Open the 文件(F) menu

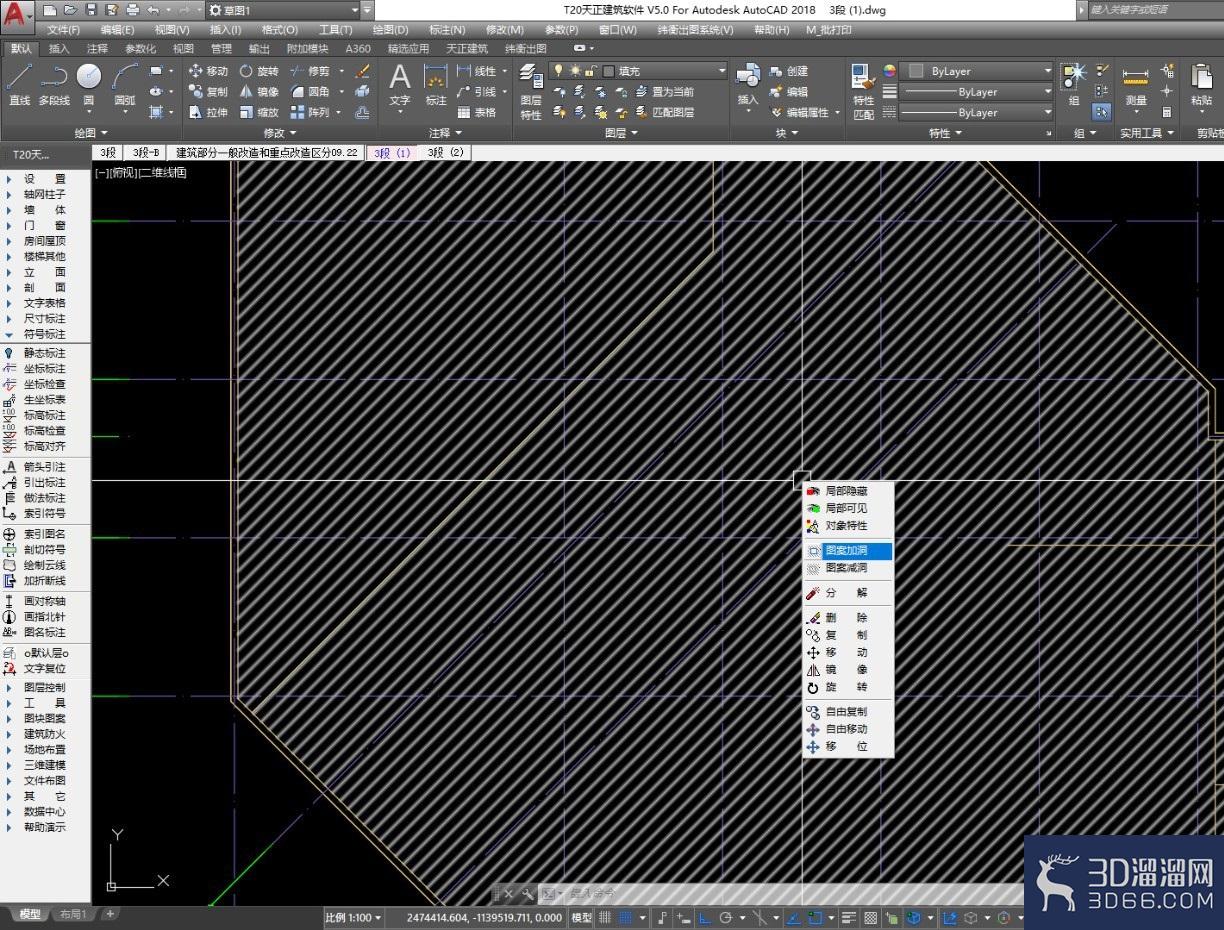point(64,30)
